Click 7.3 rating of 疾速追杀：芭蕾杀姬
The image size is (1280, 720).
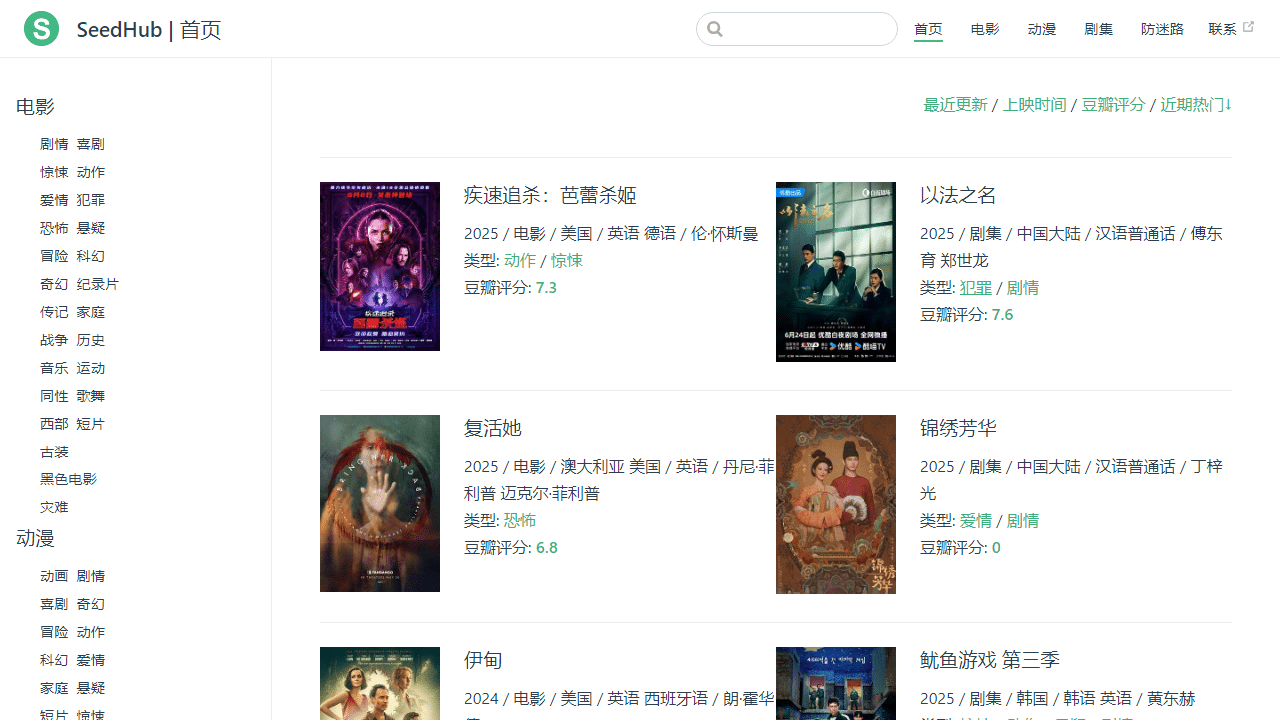coord(546,287)
